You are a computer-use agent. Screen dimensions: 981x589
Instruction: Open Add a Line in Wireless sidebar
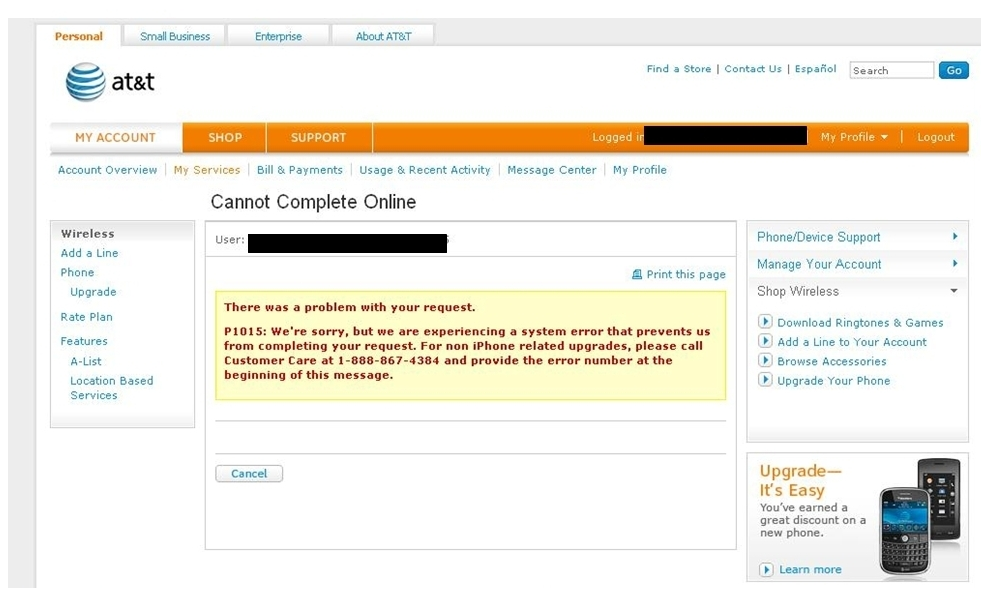pyautogui.click(x=89, y=253)
